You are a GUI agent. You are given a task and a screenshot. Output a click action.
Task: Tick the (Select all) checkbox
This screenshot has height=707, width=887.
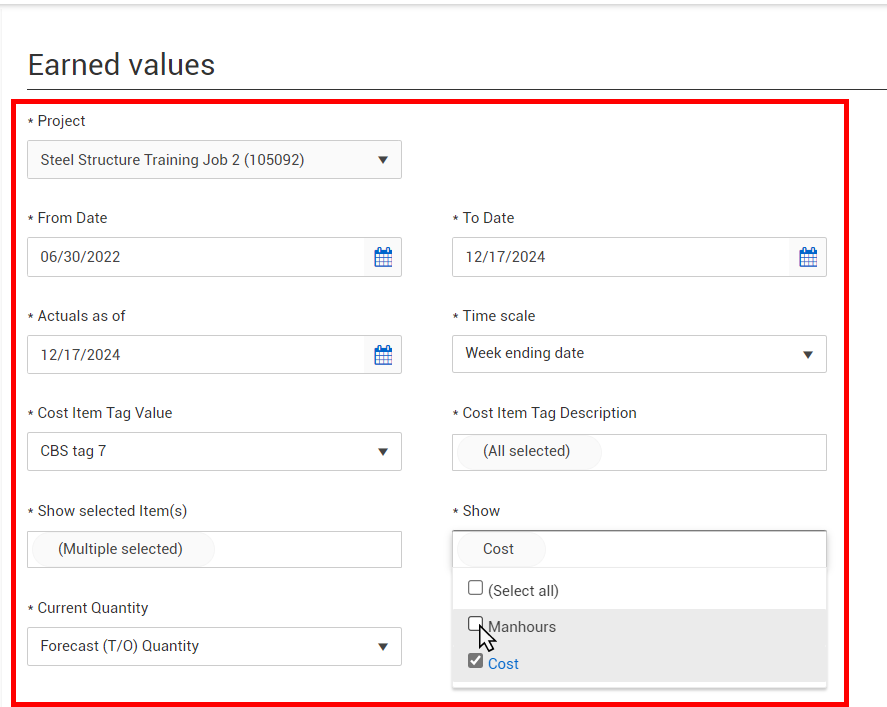[x=475, y=588]
